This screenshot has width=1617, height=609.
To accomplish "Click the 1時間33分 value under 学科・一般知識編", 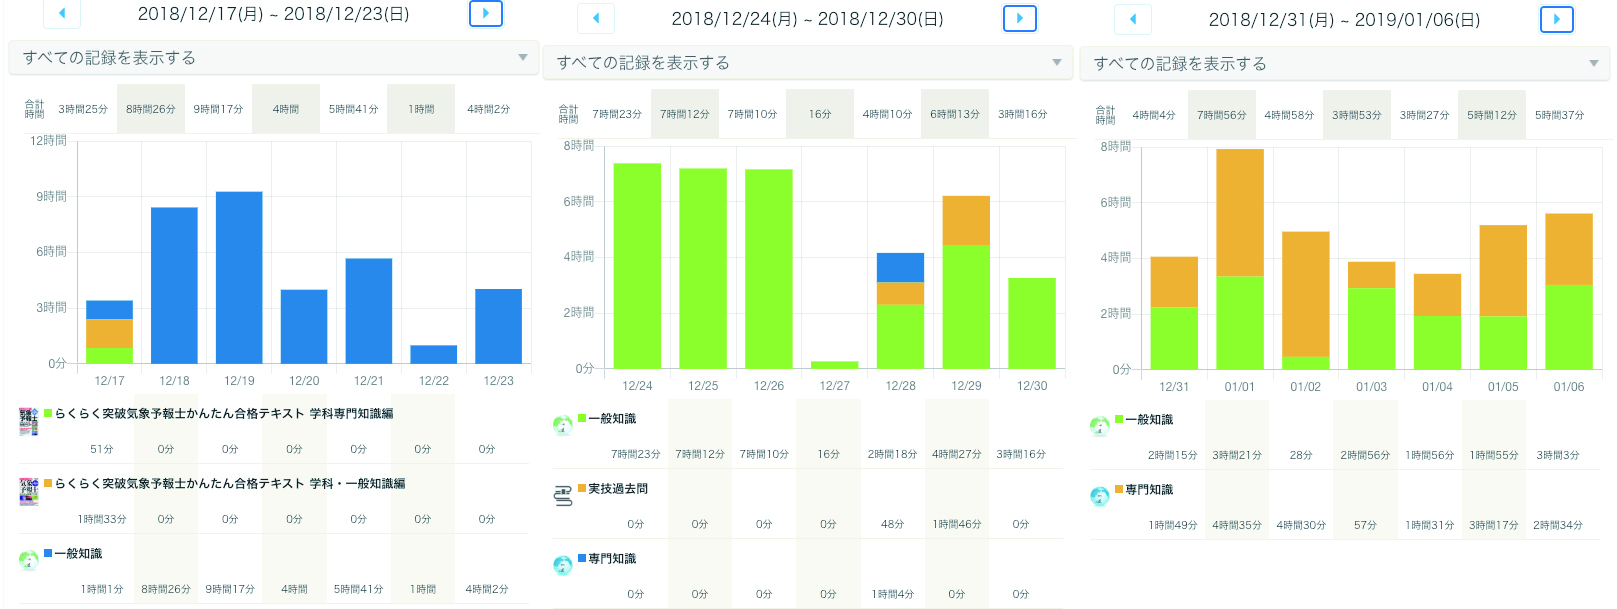I will 102,519.
